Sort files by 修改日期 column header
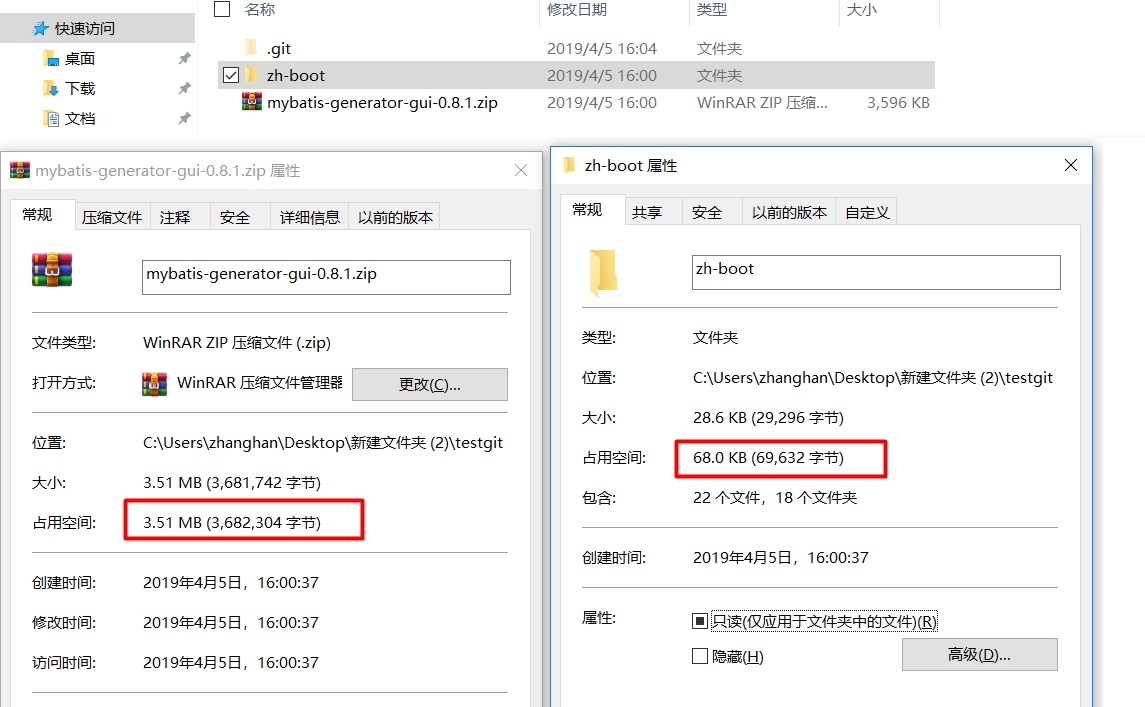Viewport: 1145px width, 707px height. pos(577,9)
